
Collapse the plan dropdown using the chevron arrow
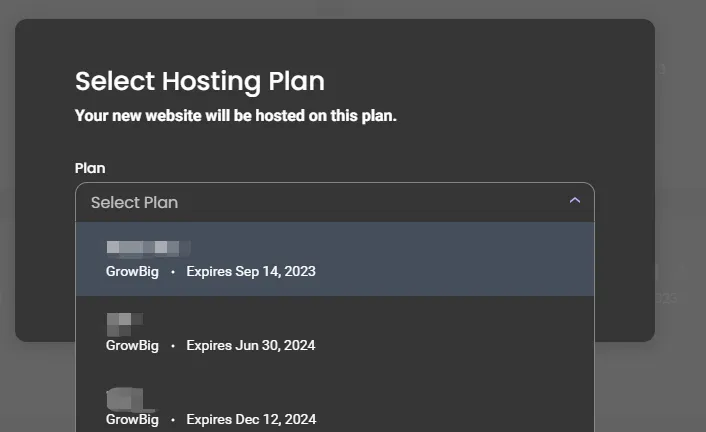pyautogui.click(x=574, y=201)
